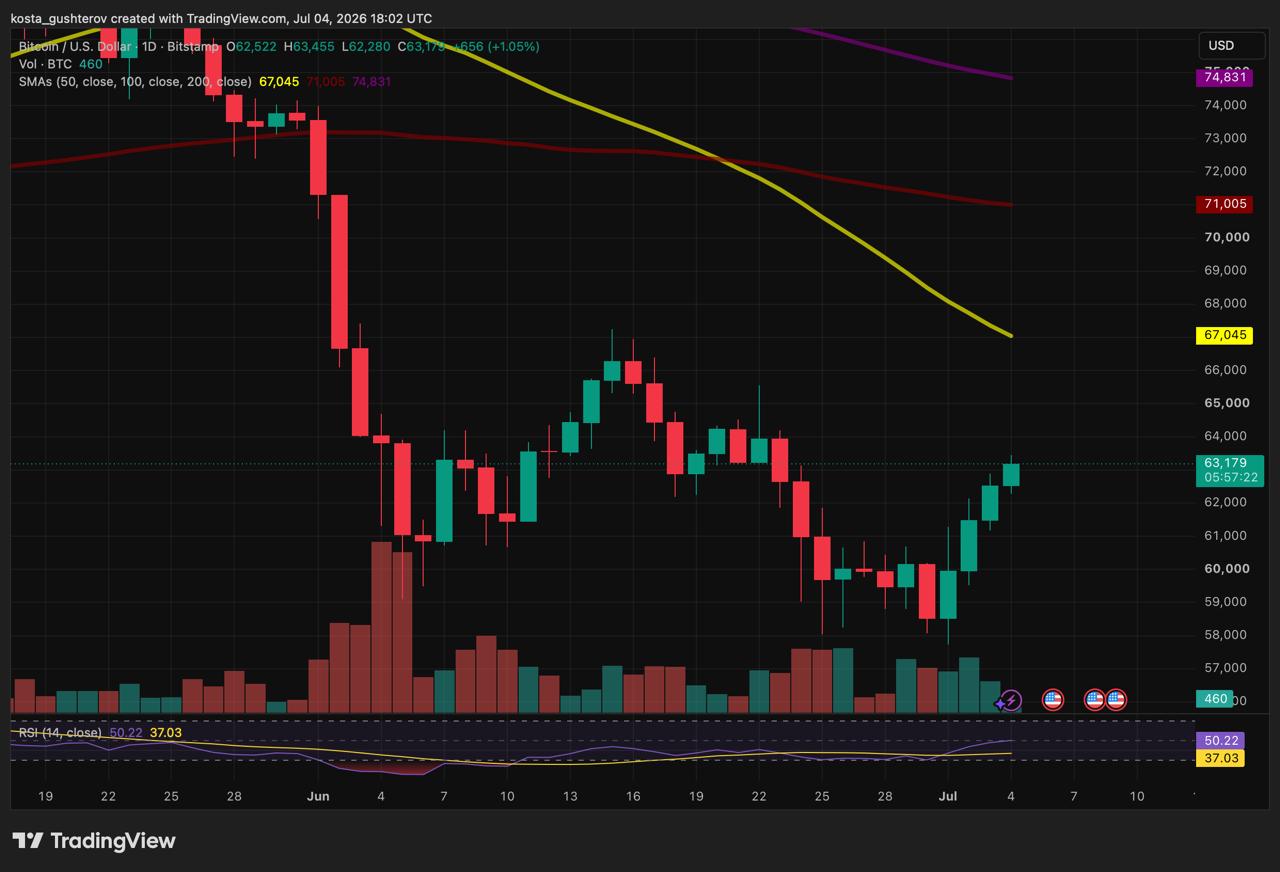The height and width of the screenshot is (872, 1280).
Task: Click the 68,000 price axis level
Action: pos(1226,303)
